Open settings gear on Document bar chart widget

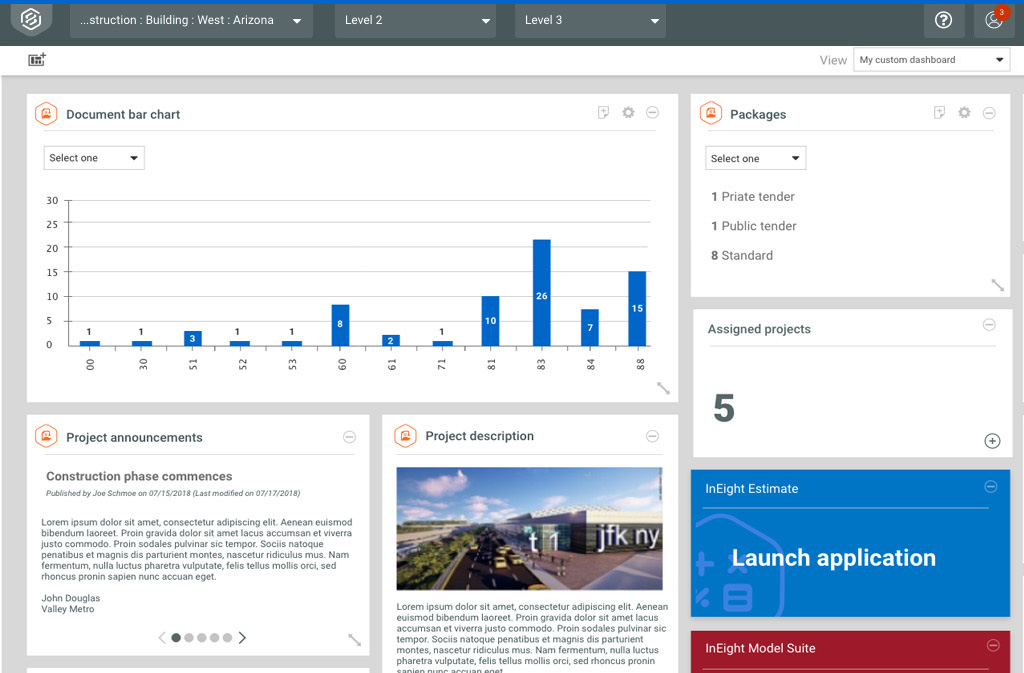[x=628, y=113]
